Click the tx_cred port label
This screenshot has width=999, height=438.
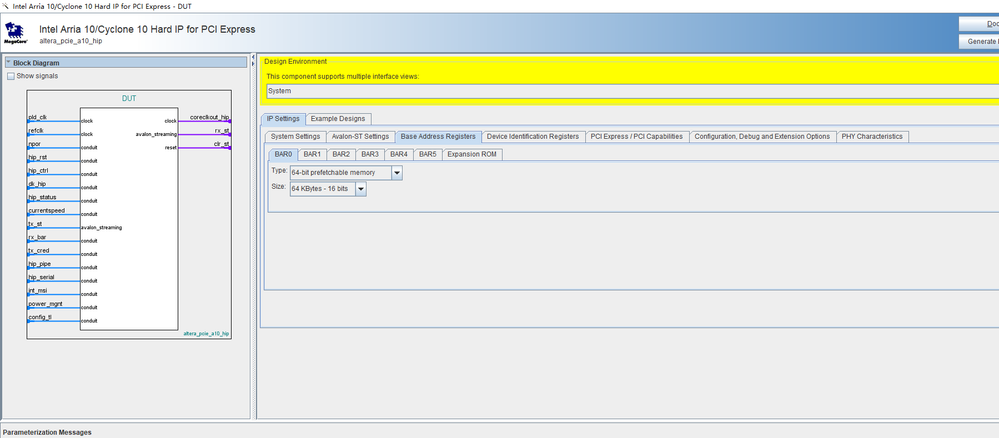(38, 251)
